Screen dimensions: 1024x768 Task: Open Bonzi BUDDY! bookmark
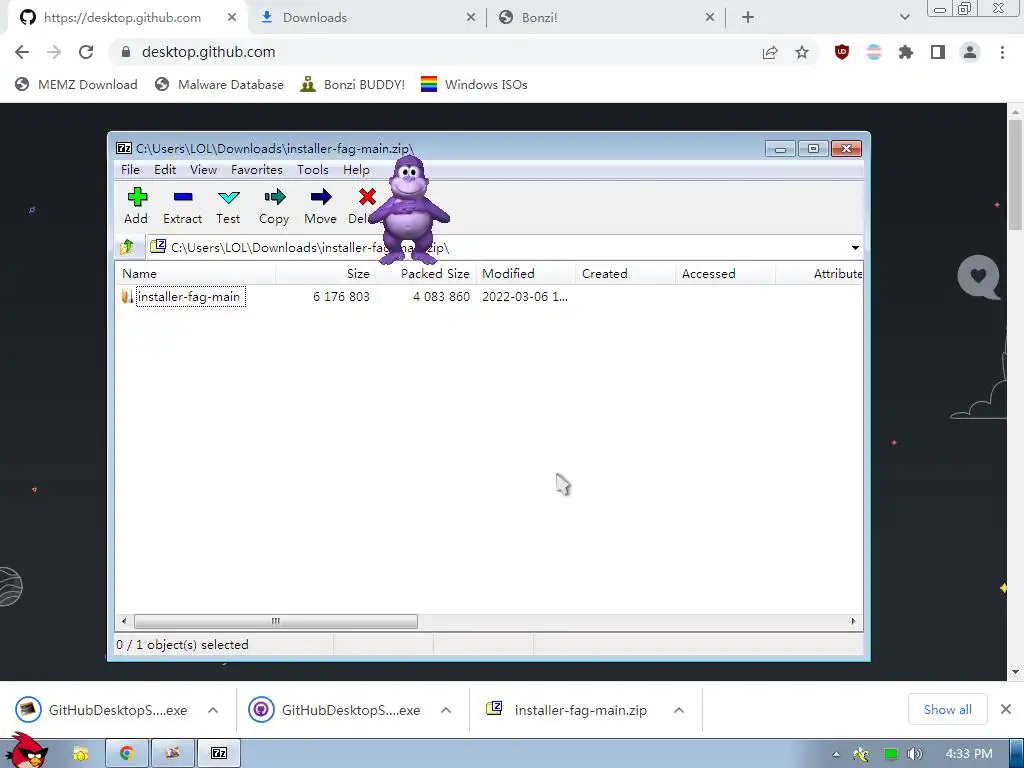353,85
